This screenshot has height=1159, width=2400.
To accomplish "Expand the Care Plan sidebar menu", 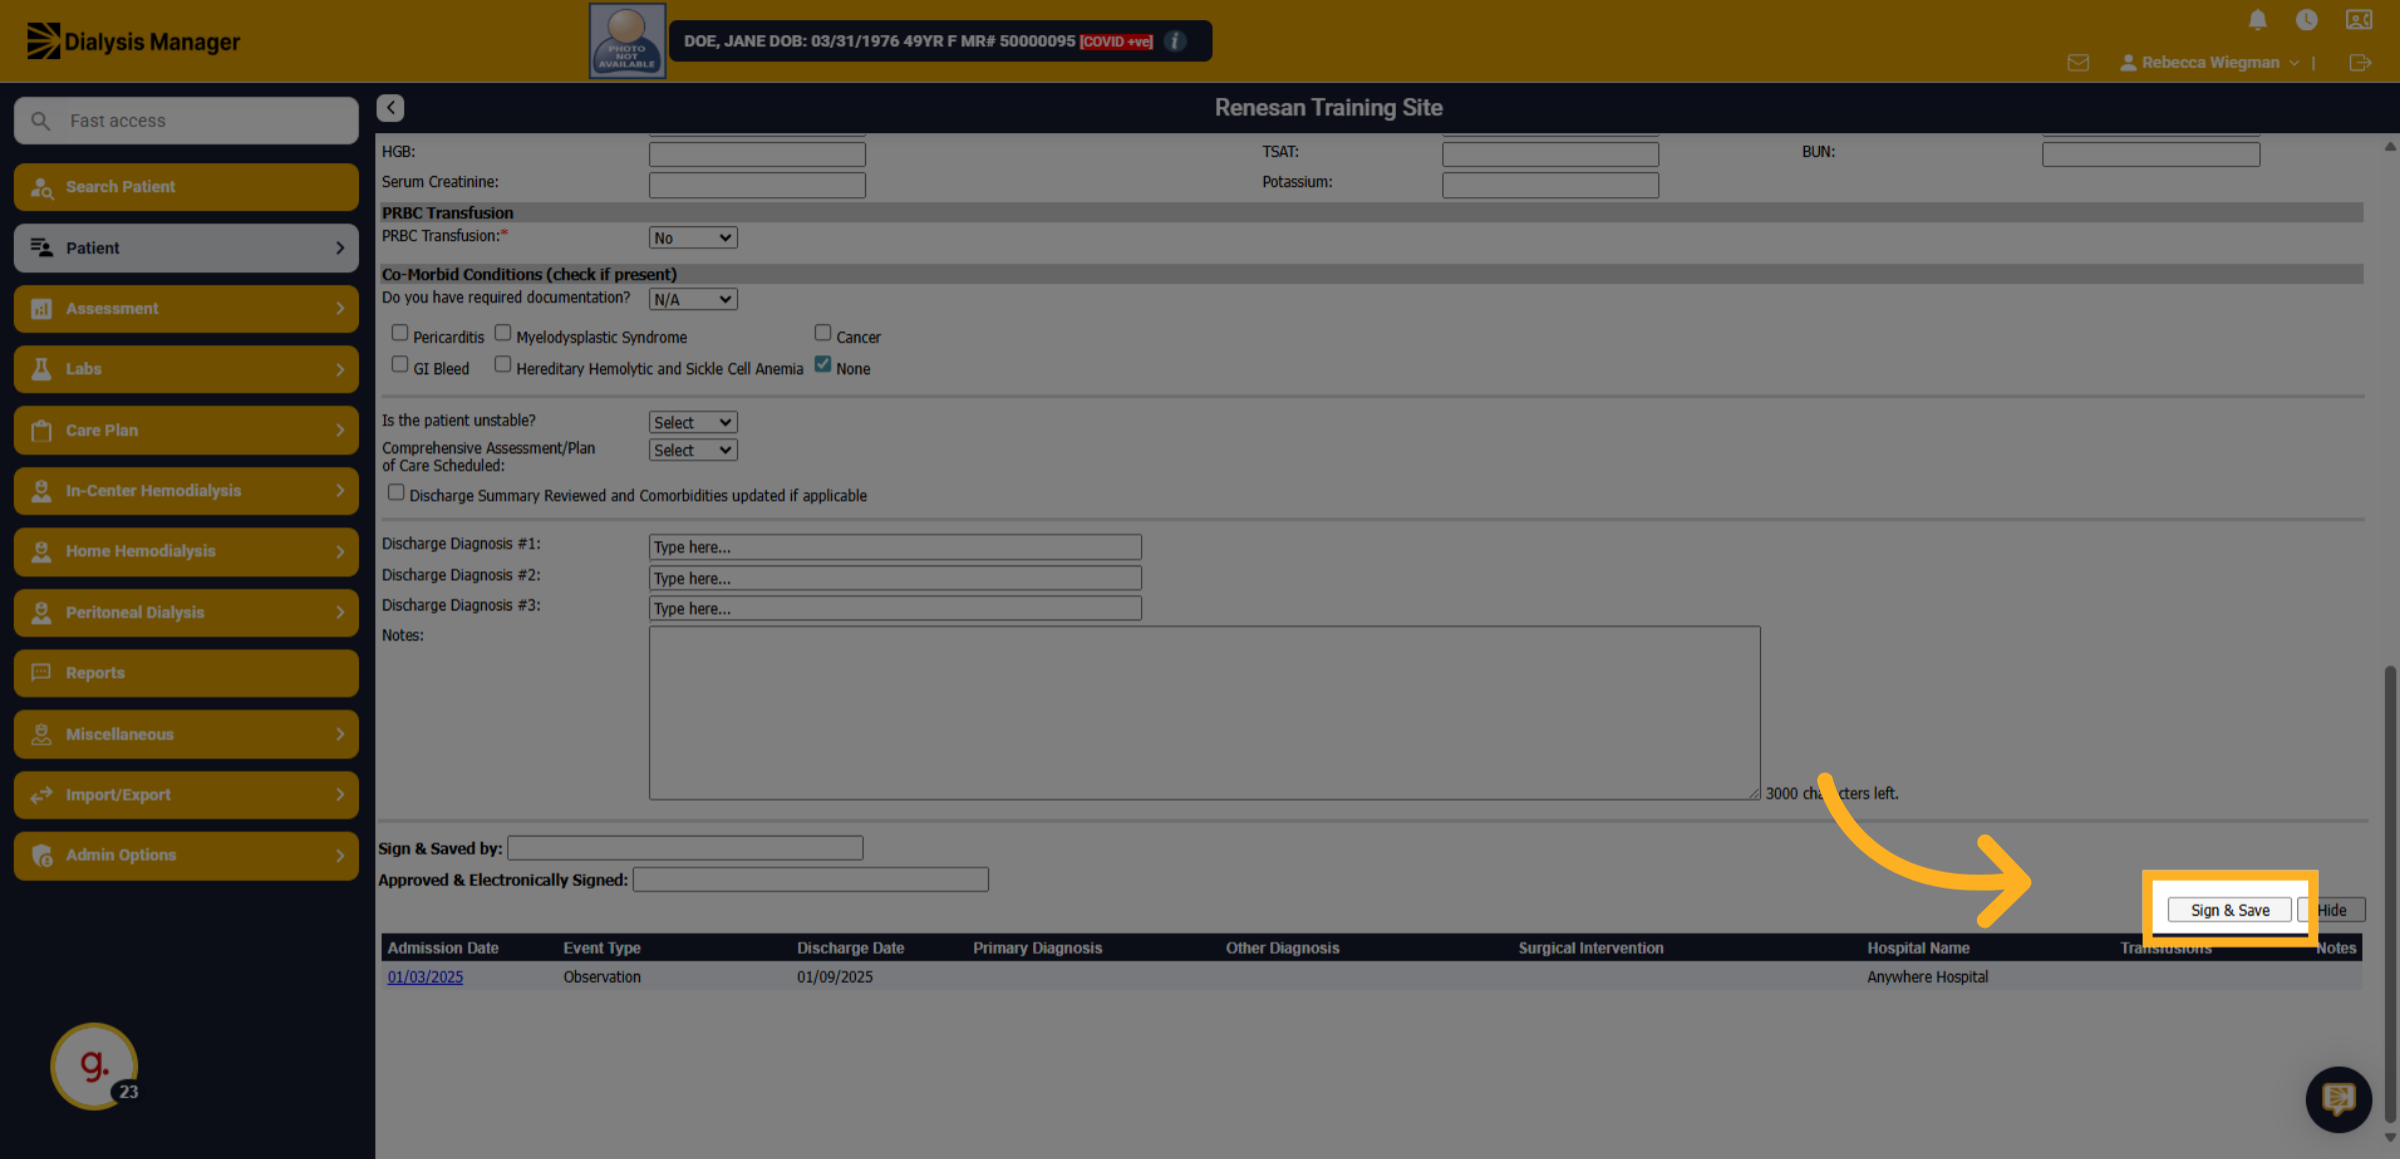I will [186, 430].
